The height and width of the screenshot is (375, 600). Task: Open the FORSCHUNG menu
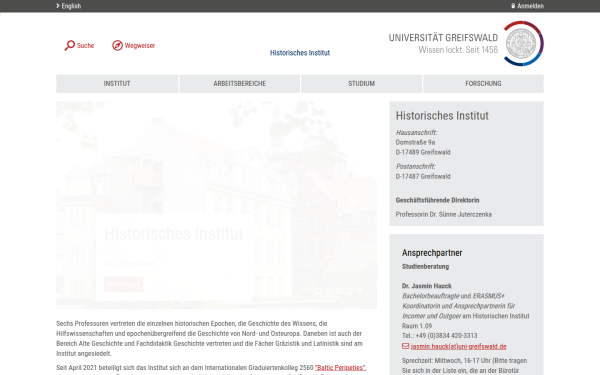tap(483, 83)
